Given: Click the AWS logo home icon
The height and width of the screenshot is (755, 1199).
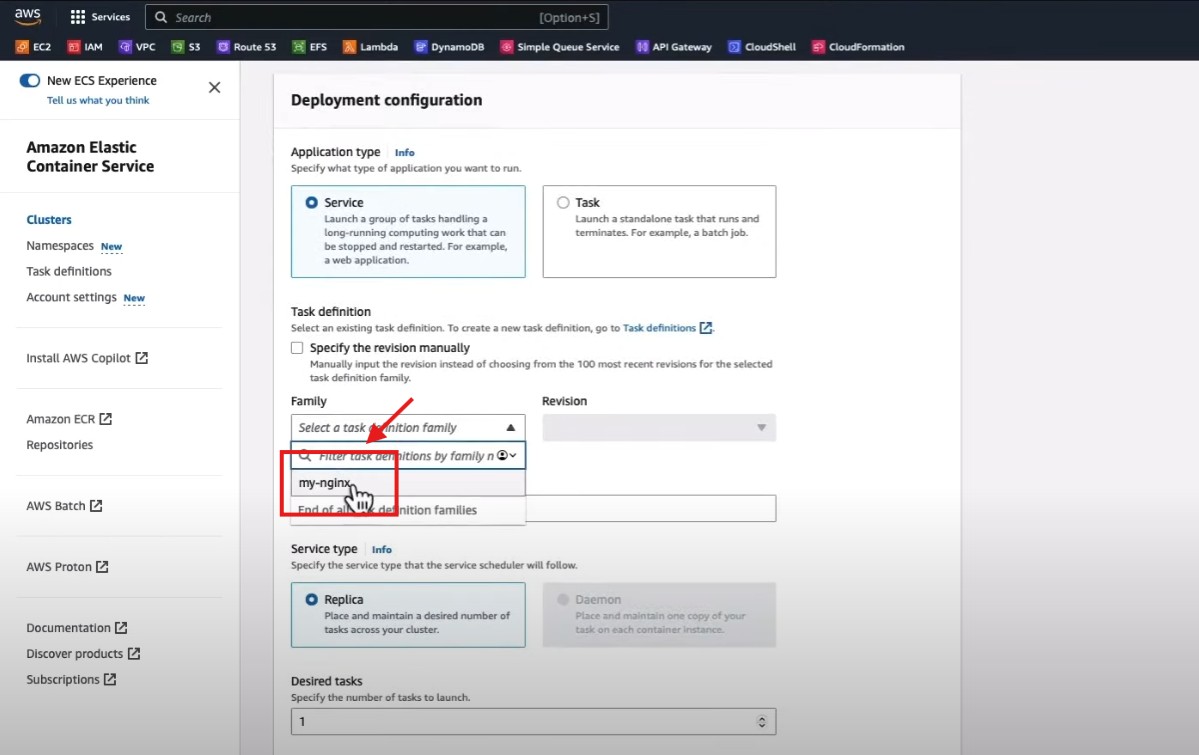Looking at the screenshot, I should click(x=27, y=17).
